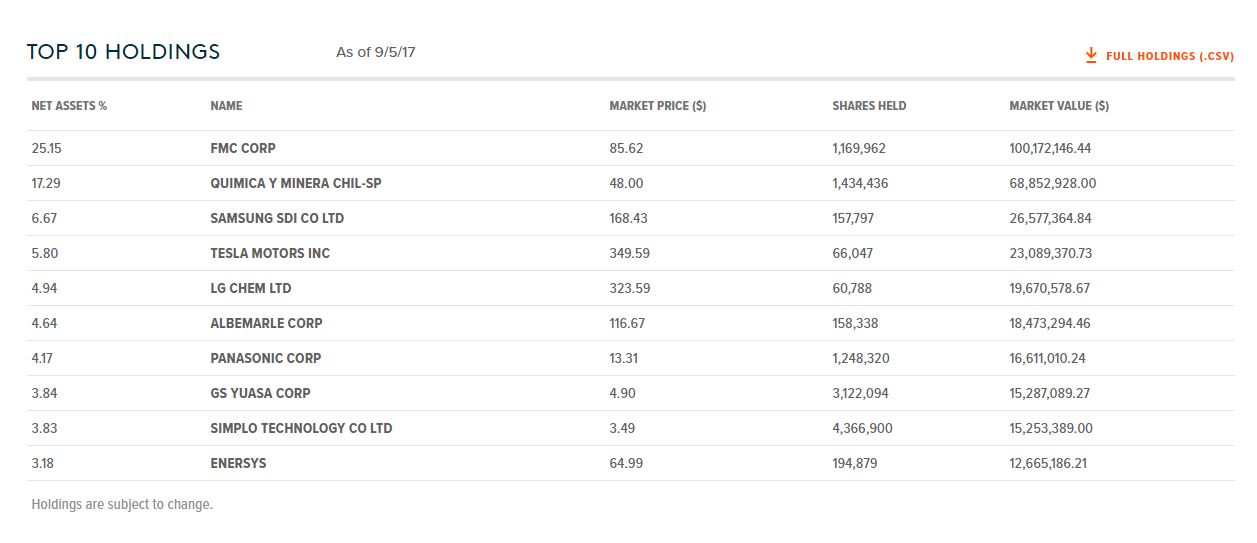Click Tesla's market price 349.59

click(x=629, y=253)
